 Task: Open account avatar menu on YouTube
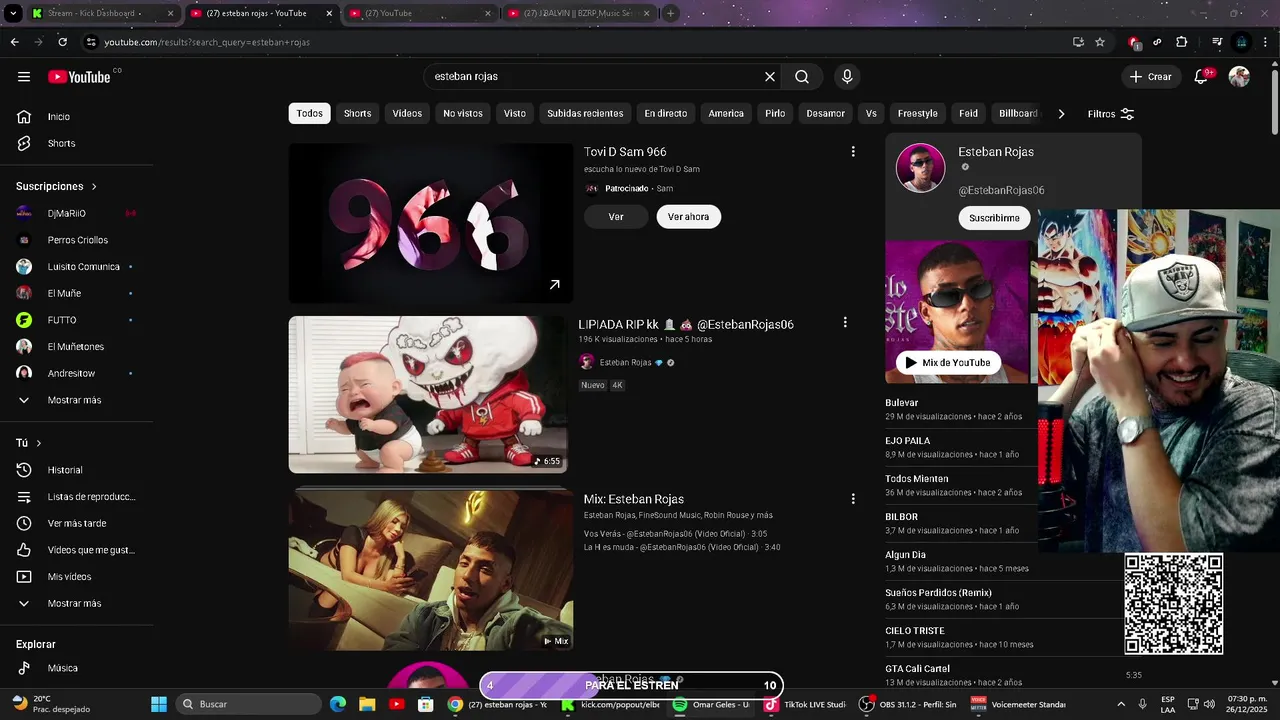[1239, 77]
